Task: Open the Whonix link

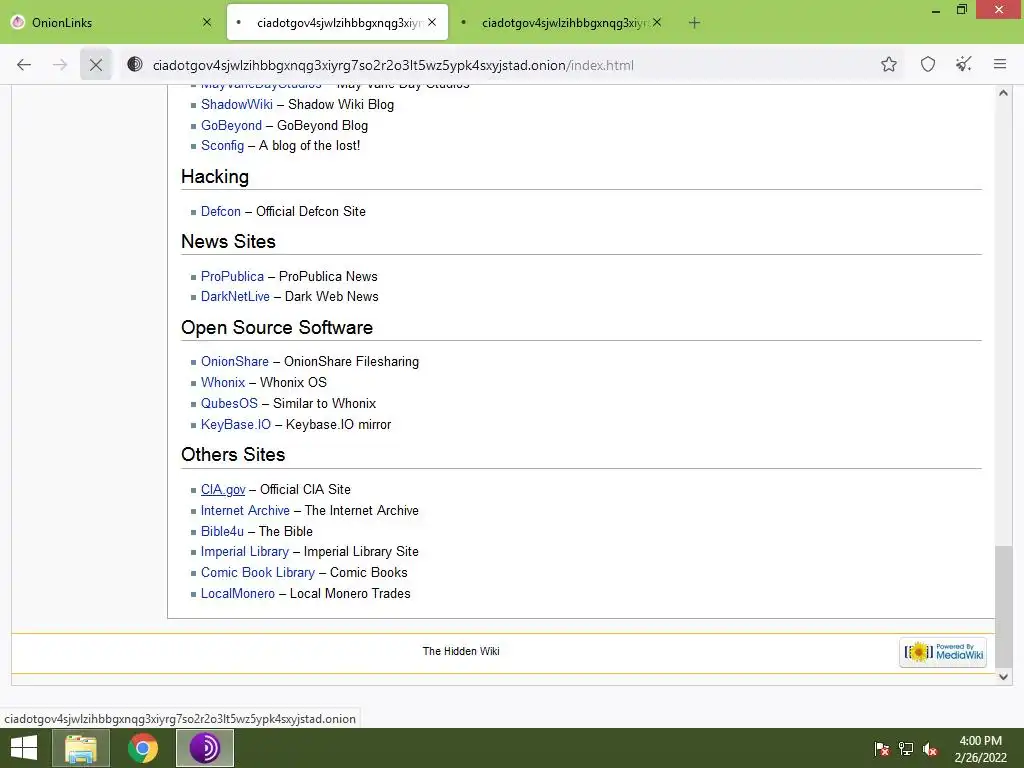Action: coord(223,383)
